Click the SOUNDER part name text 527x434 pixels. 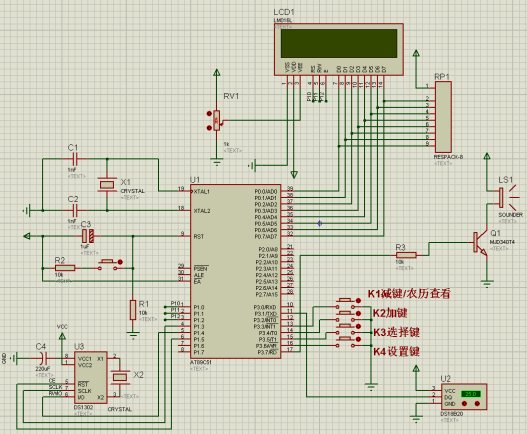coord(511,214)
